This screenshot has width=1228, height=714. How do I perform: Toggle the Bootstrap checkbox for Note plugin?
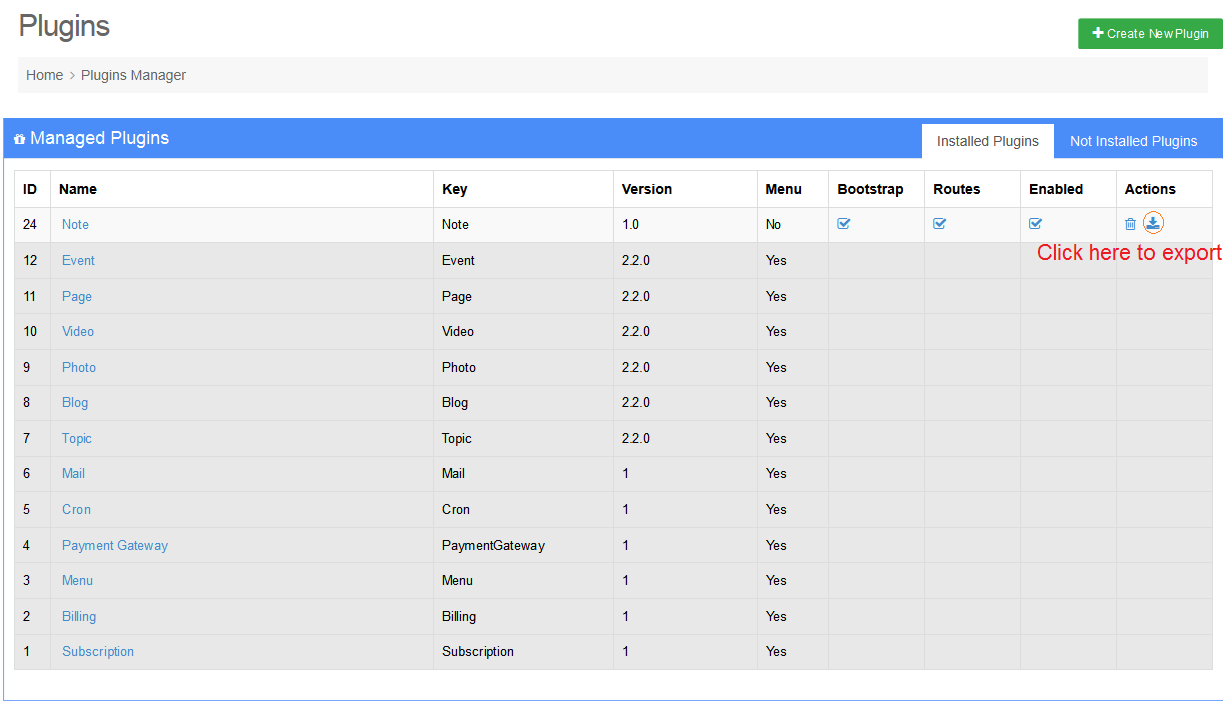843,224
